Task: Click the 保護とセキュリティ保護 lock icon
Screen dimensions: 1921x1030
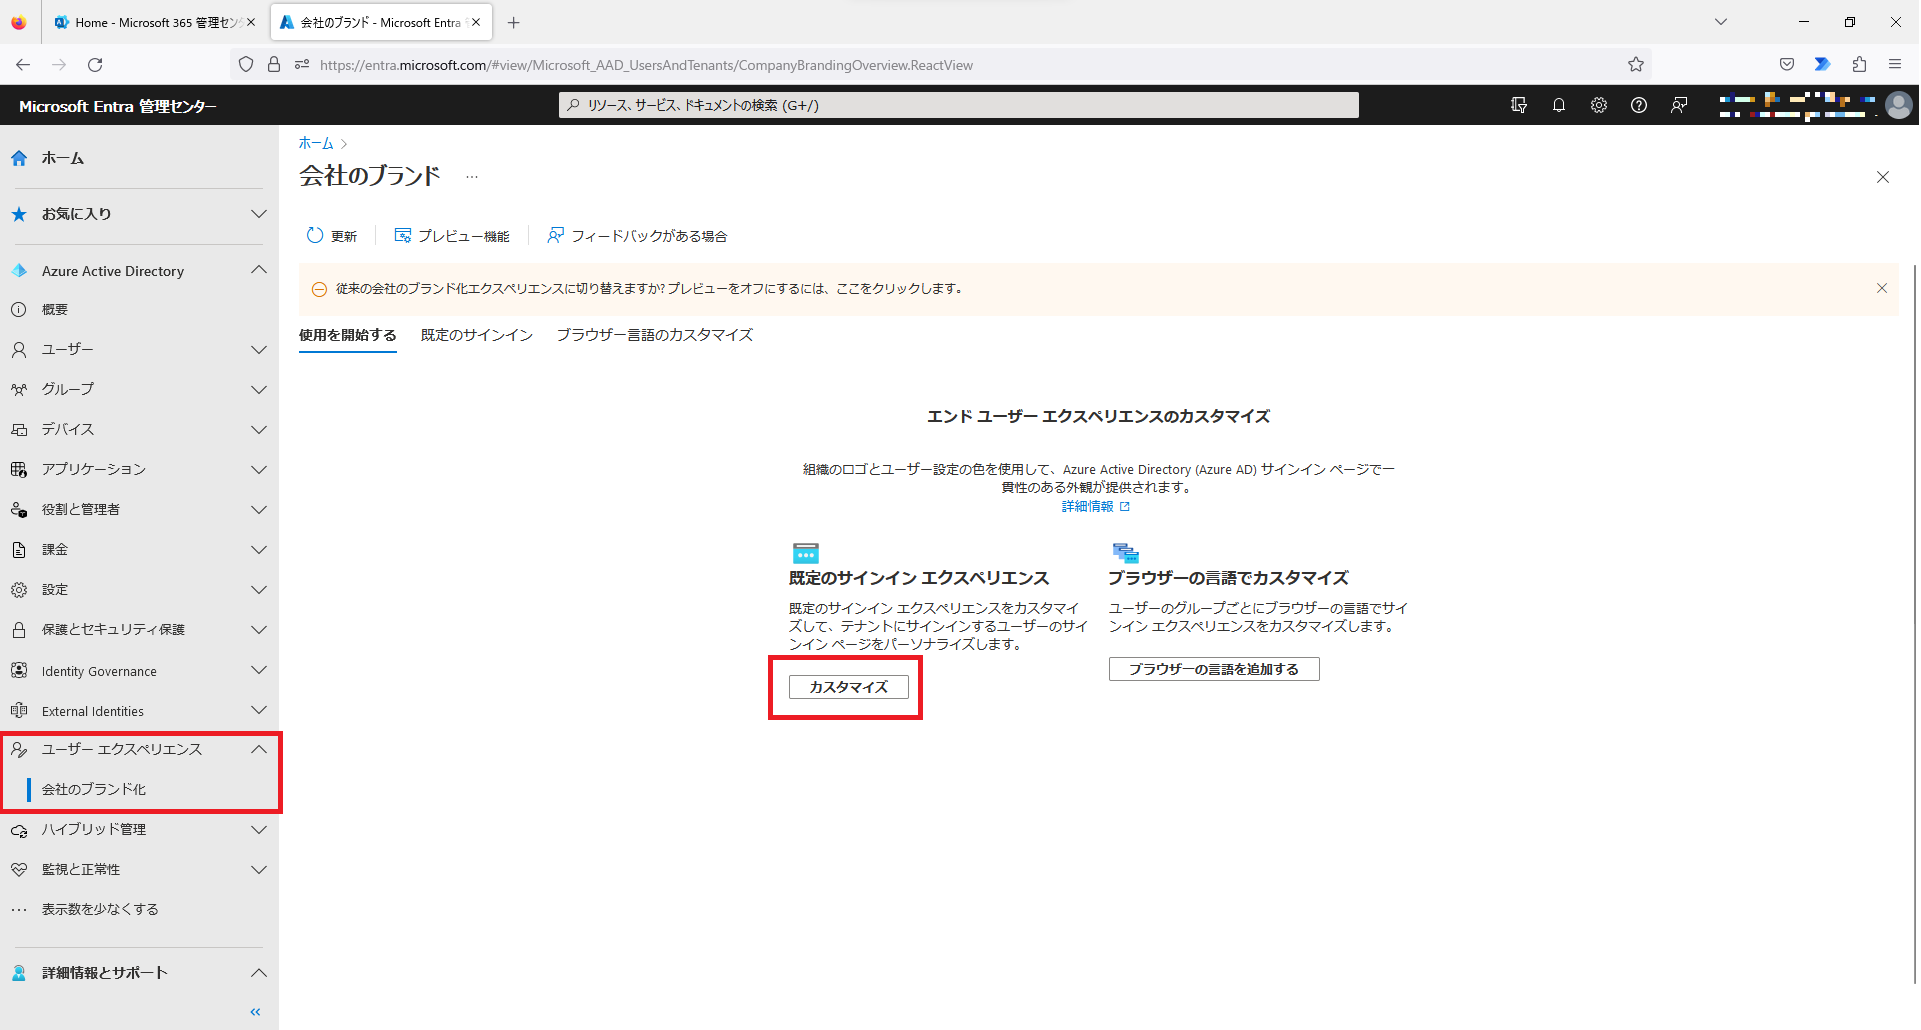Action: tap(19, 630)
